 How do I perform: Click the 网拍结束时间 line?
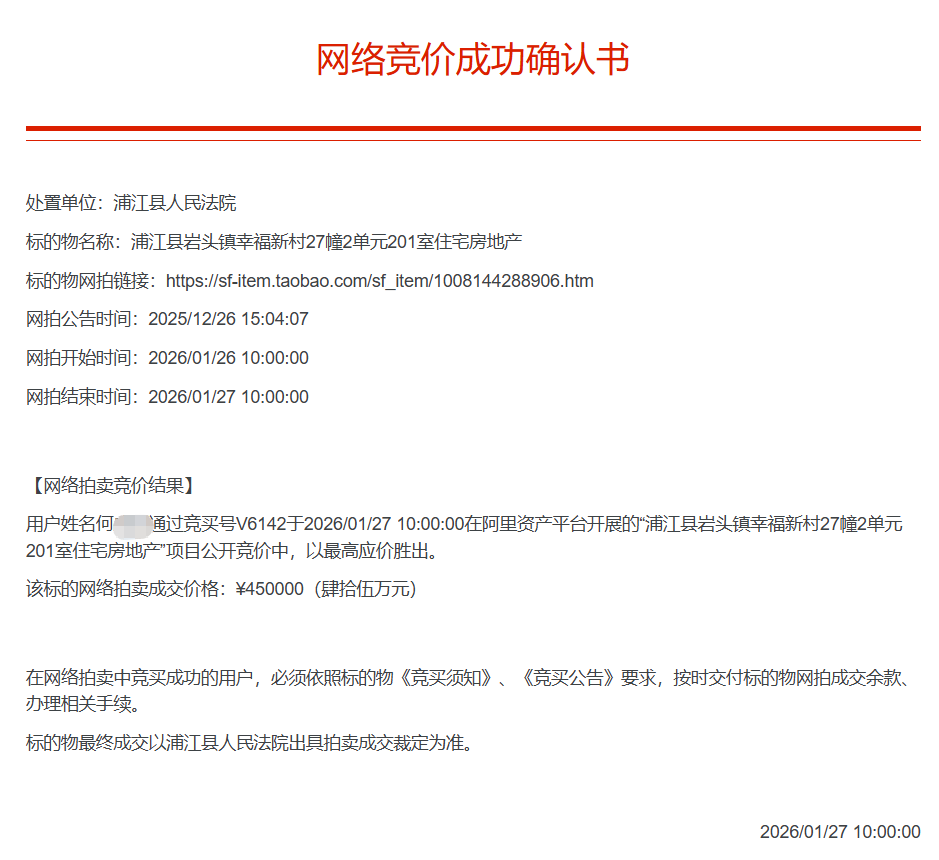tap(167, 397)
